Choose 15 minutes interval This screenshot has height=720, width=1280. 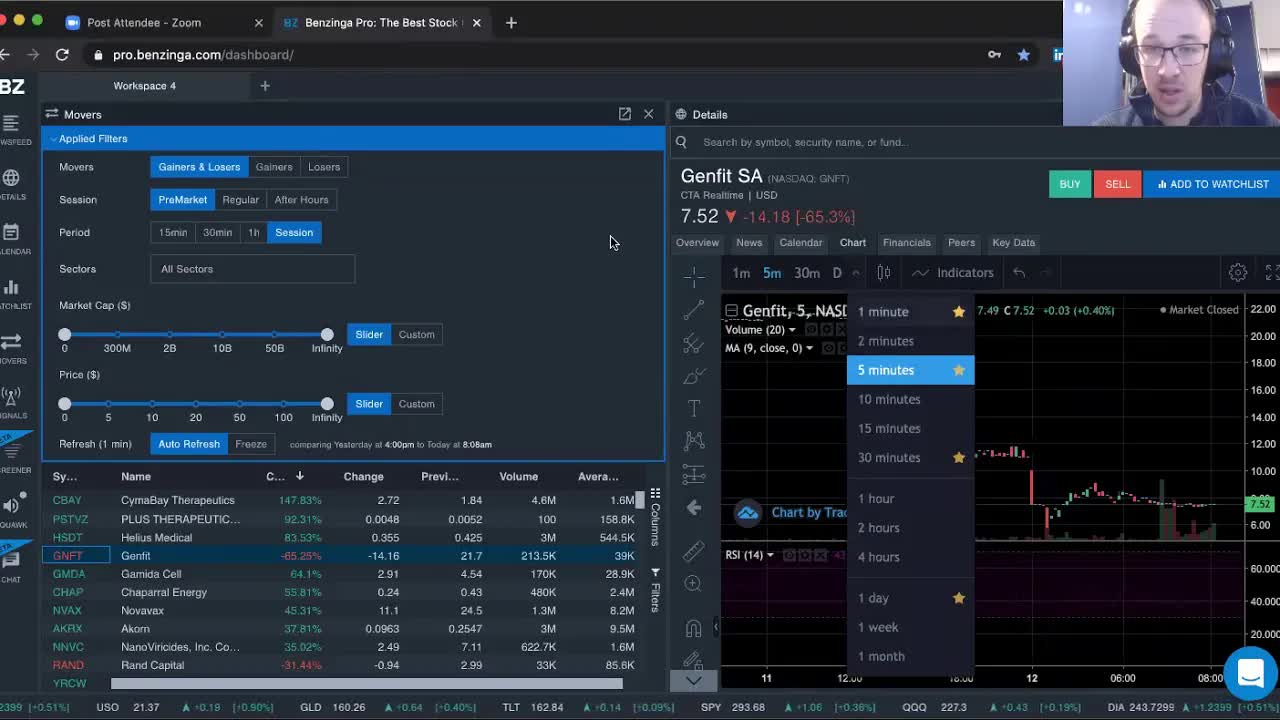click(x=910, y=428)
